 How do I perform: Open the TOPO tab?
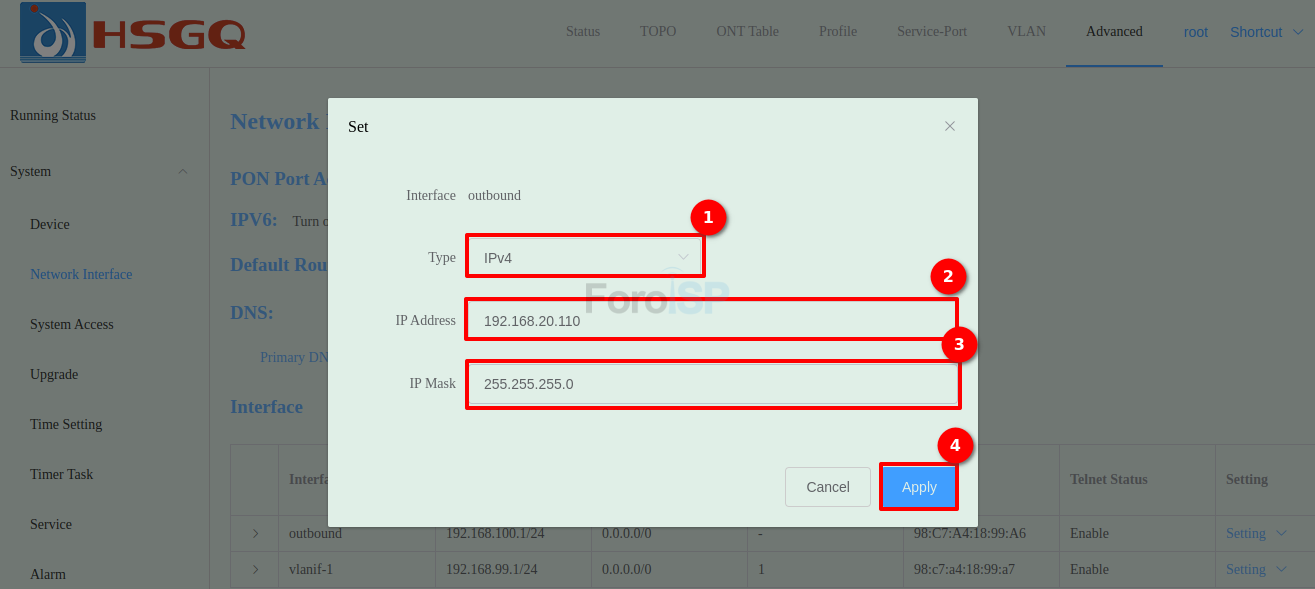click(658, 32)
